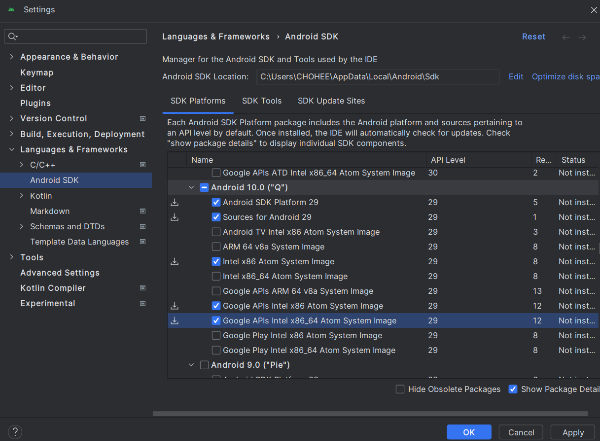Click Edit link for SDK location

(515, 77)
